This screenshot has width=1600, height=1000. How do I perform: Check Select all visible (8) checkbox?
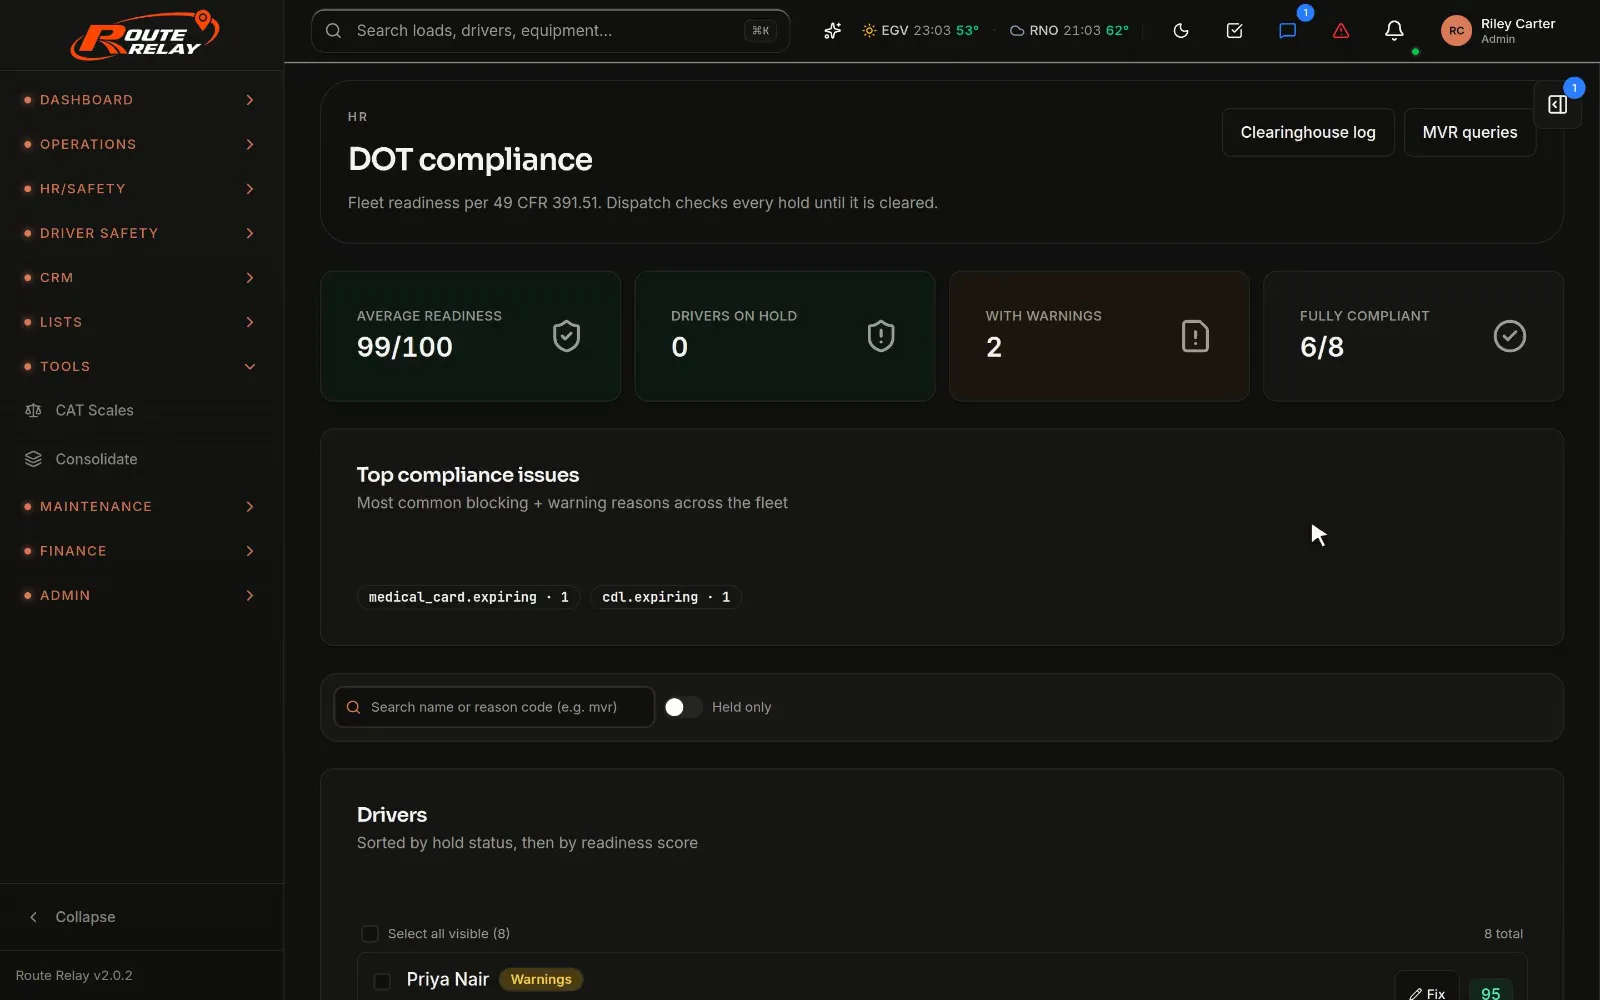coord(370,934)
